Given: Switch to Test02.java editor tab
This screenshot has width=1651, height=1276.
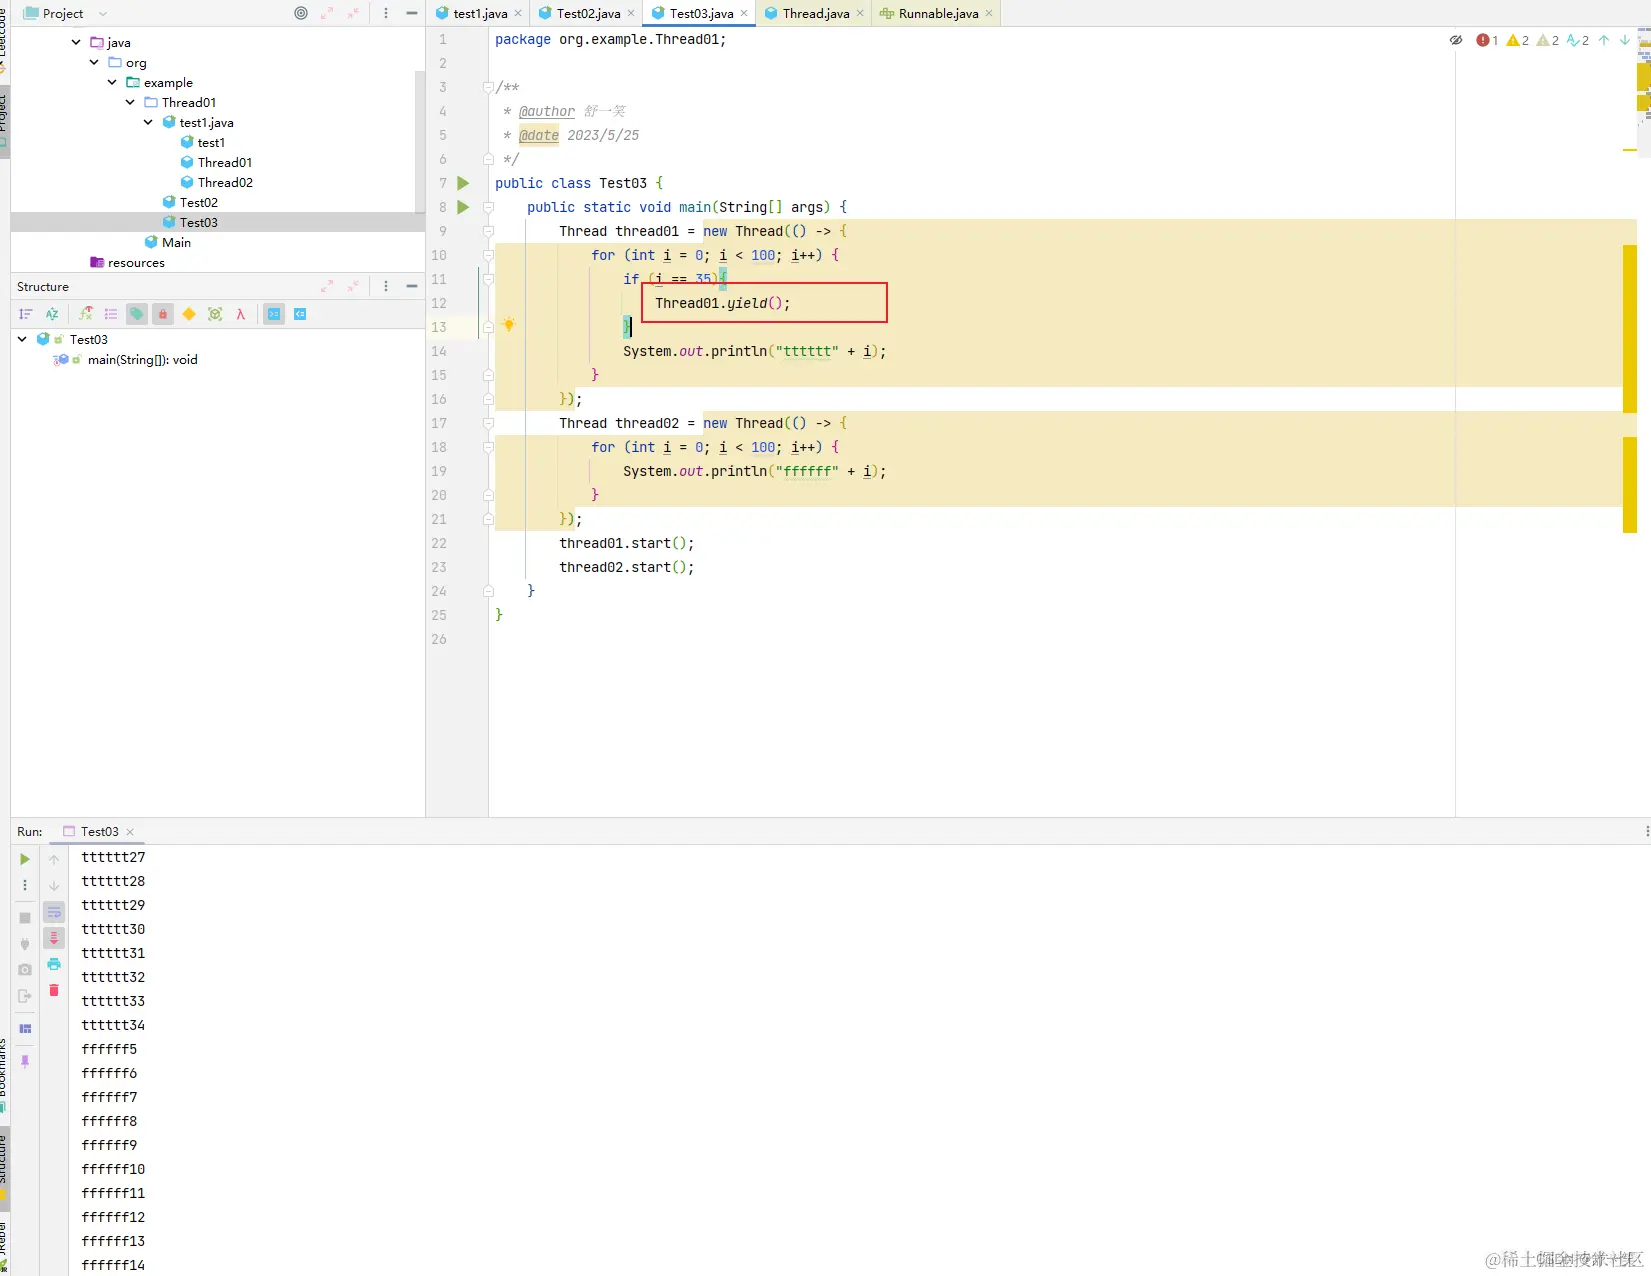Looking at the screenshot, I should coord(588,13).
